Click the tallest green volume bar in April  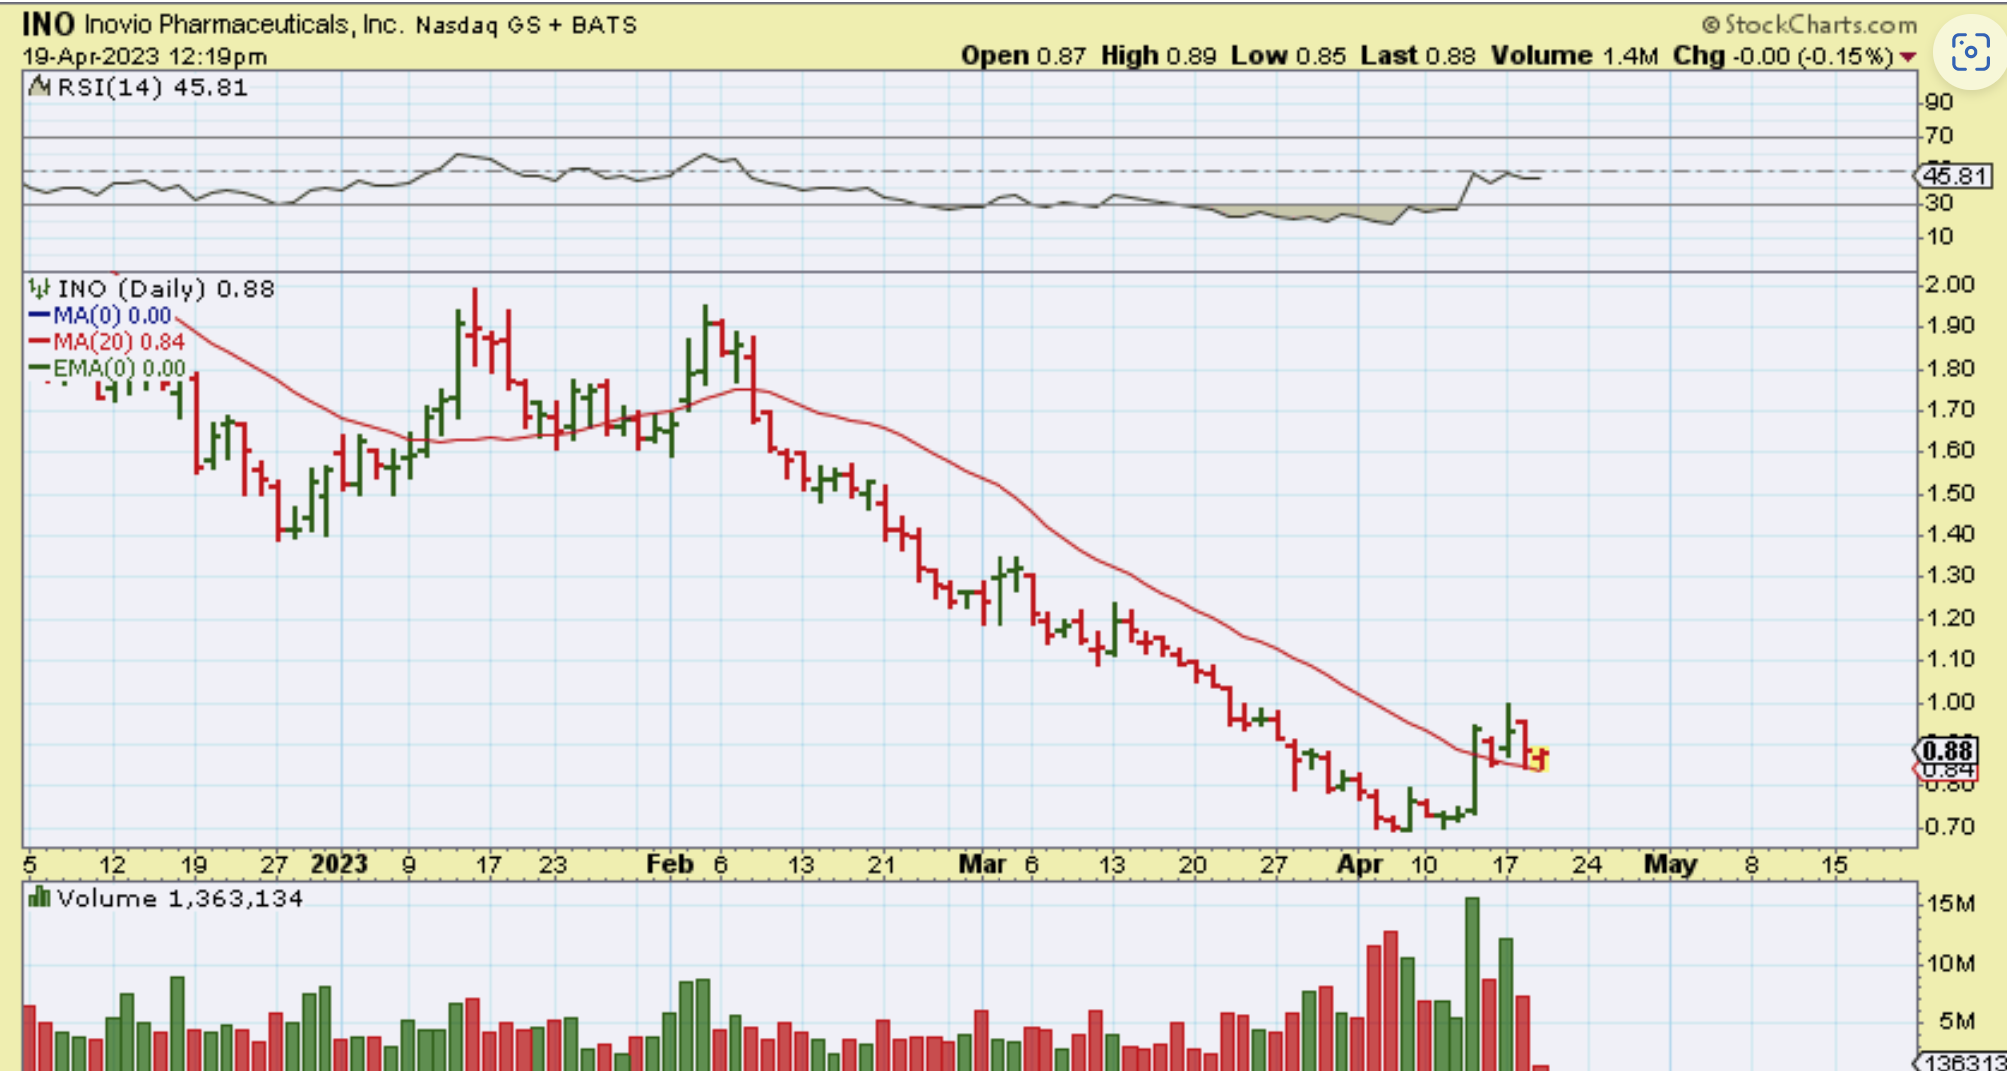[x=1472, y=984]
